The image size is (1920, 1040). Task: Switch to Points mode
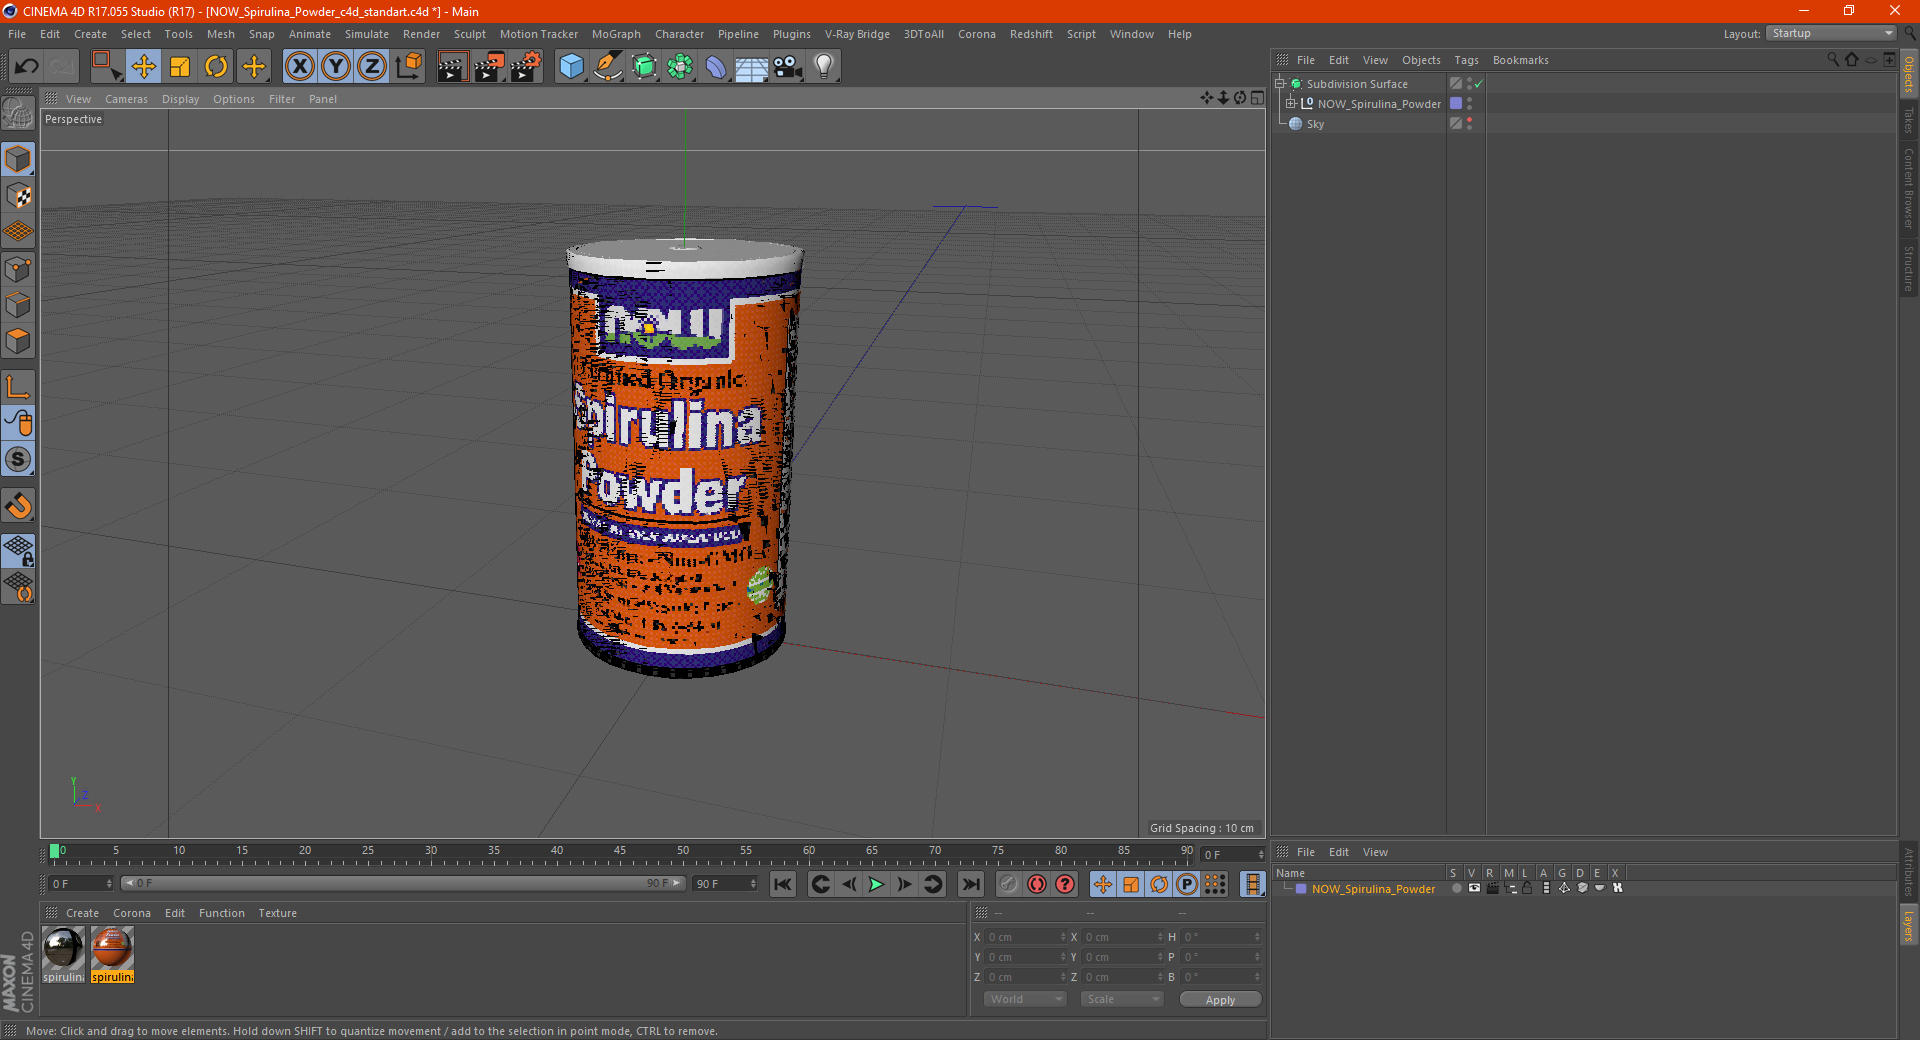tap(18, 269)
